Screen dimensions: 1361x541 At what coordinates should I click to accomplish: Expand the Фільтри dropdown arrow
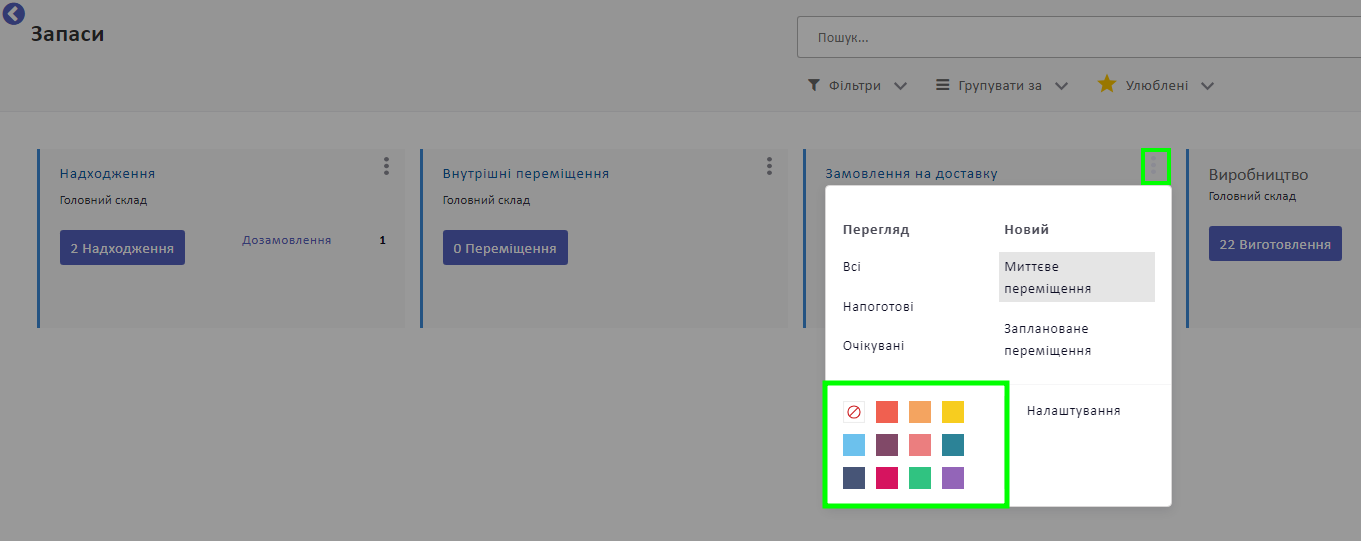(900, 86)
